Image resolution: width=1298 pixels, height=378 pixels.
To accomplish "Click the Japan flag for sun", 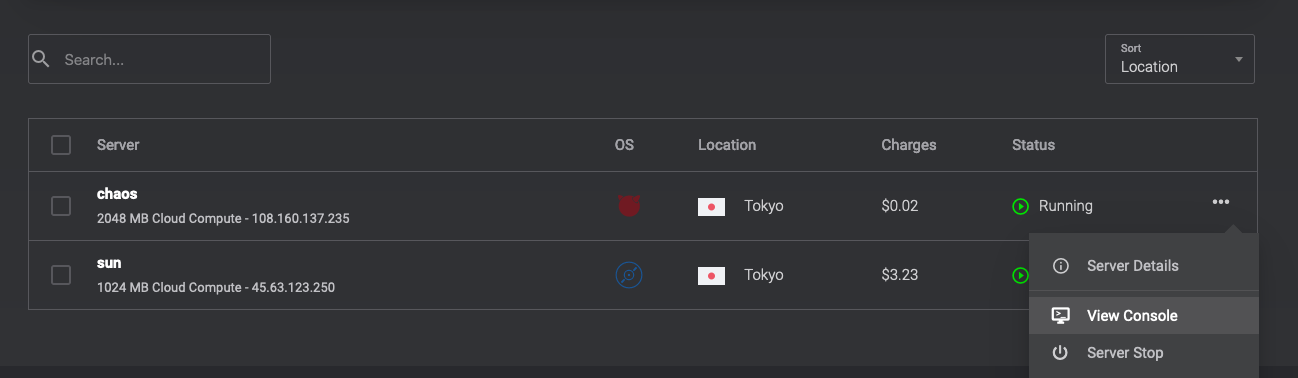I will click(x=711, y=274).
